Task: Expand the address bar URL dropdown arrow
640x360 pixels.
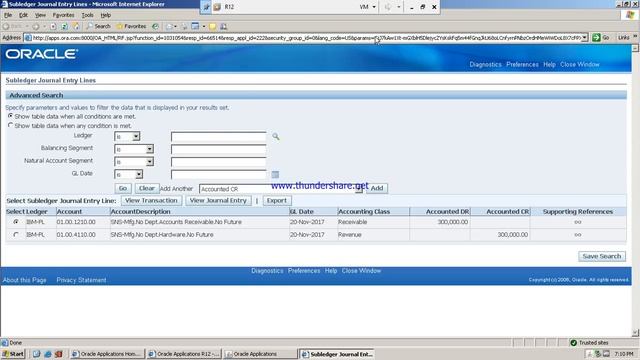Action: 585,38
